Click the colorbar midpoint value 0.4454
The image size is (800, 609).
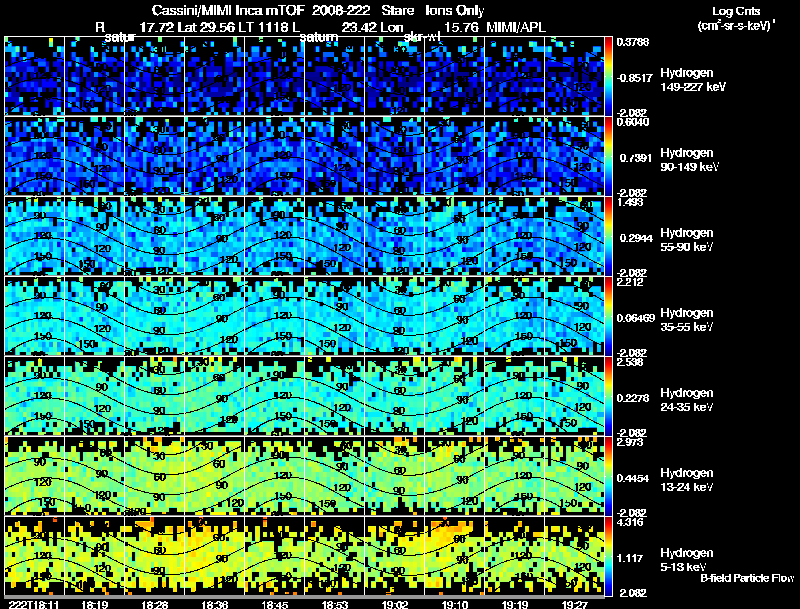[633, 478]
